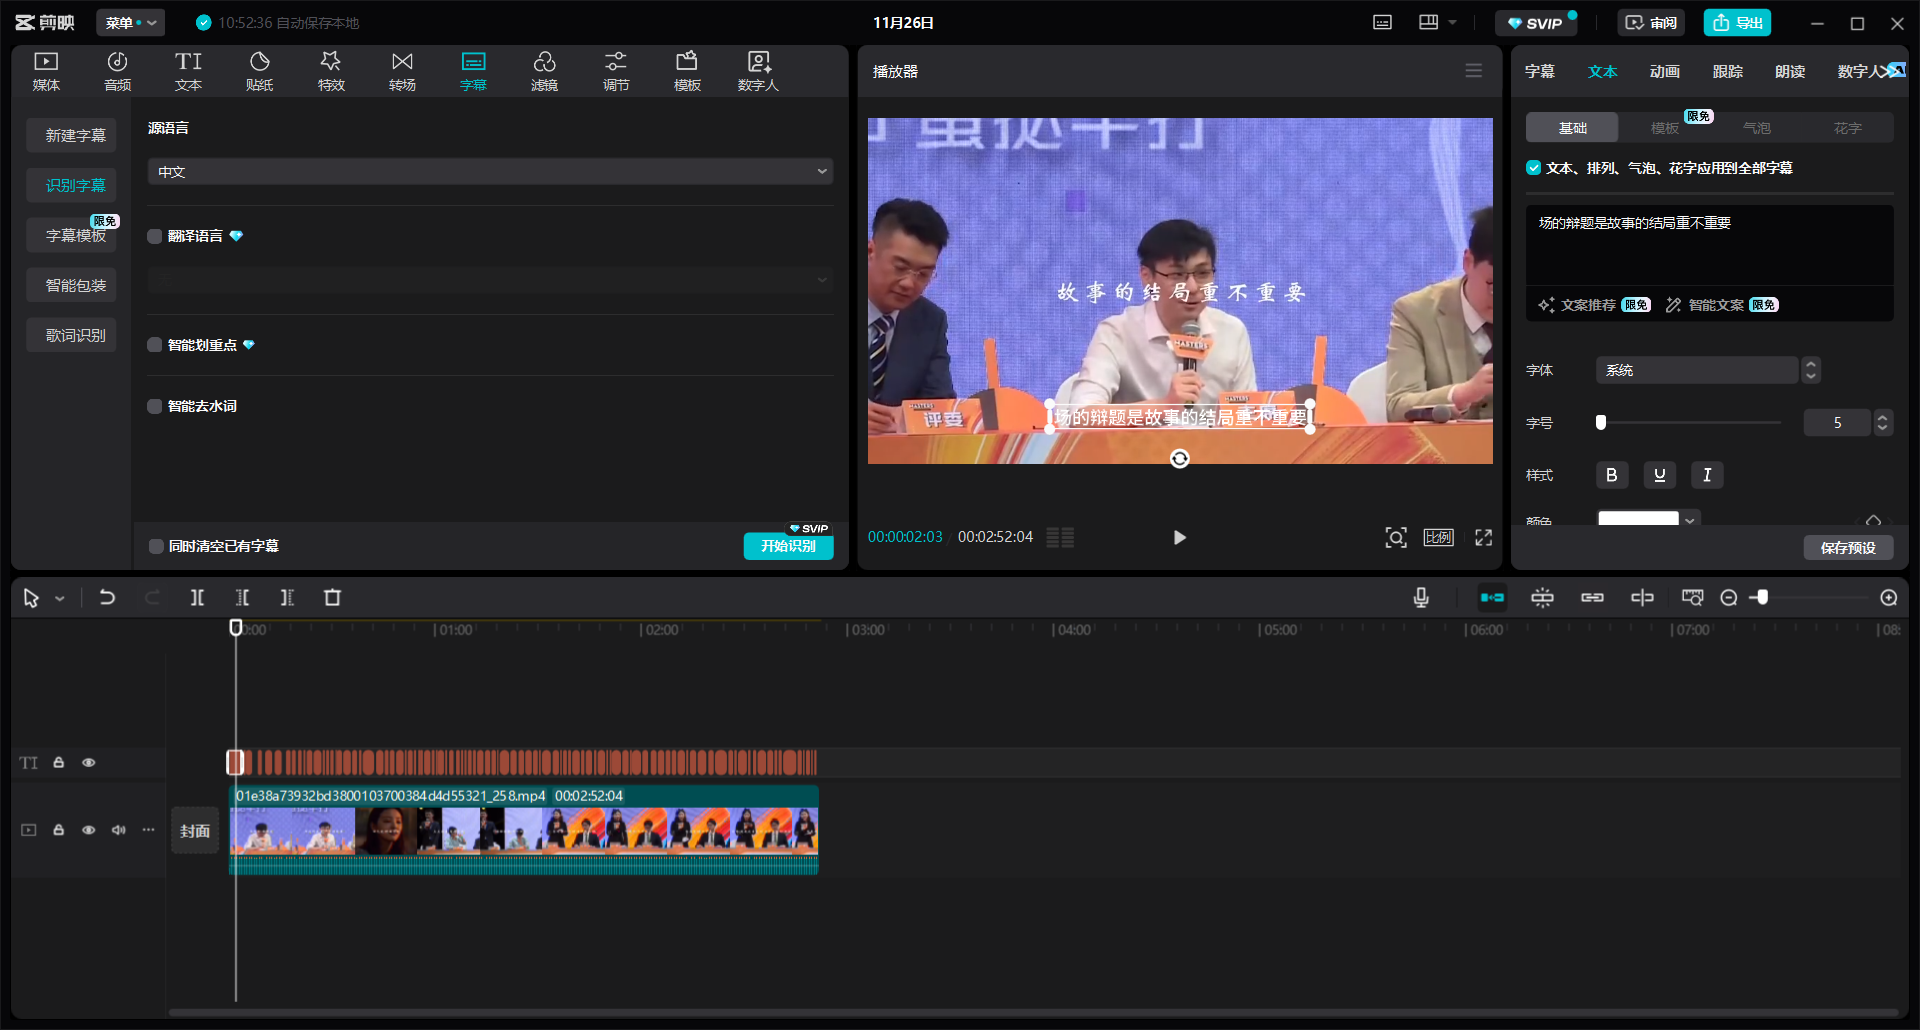The image size is (1920, 1030).
Task: Click the 保存预设 button
Action: (1849, 547)
